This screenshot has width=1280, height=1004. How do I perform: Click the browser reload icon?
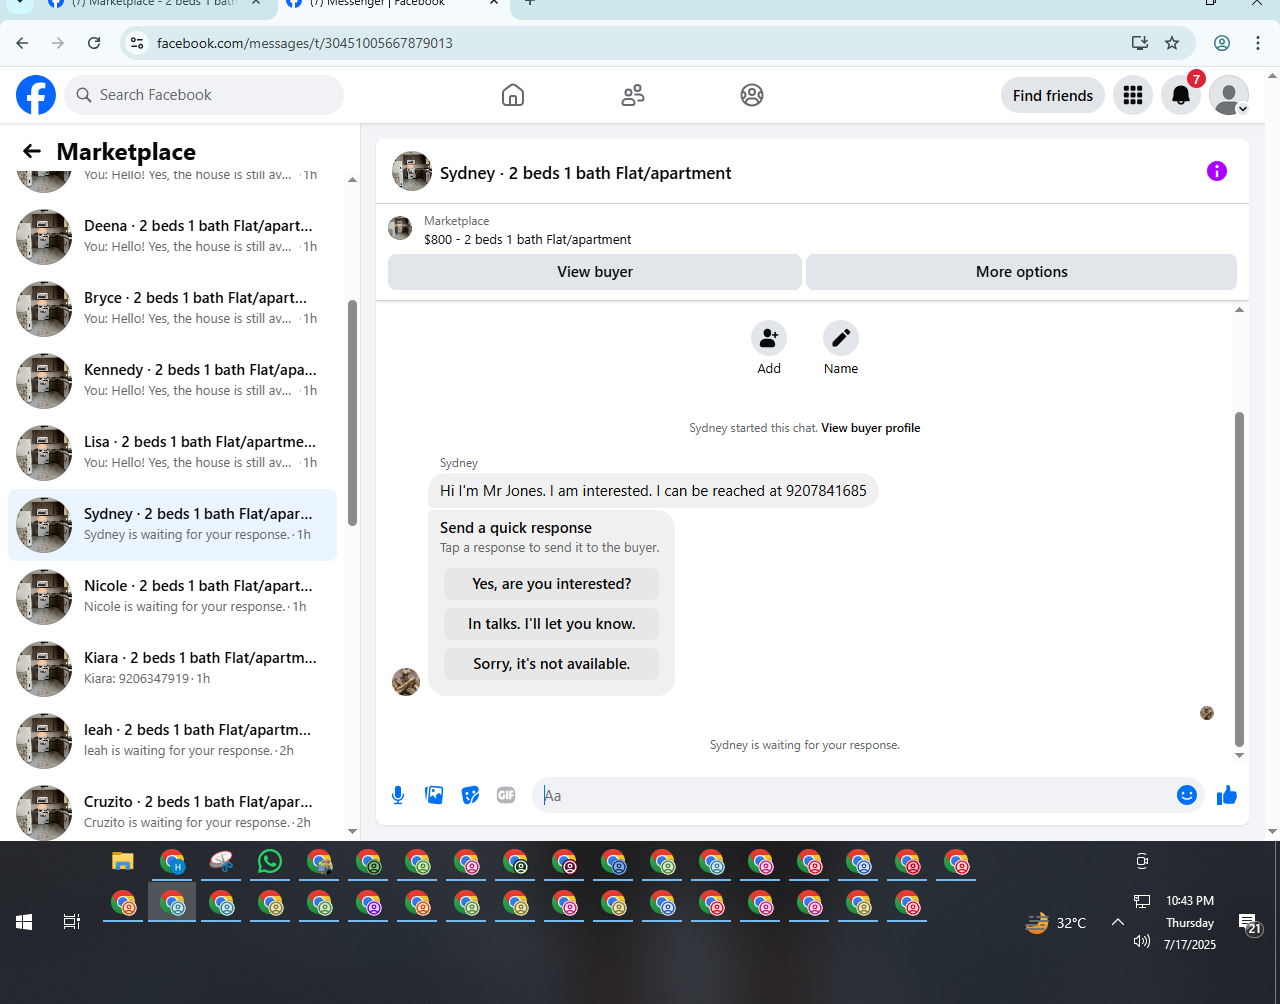94,43
